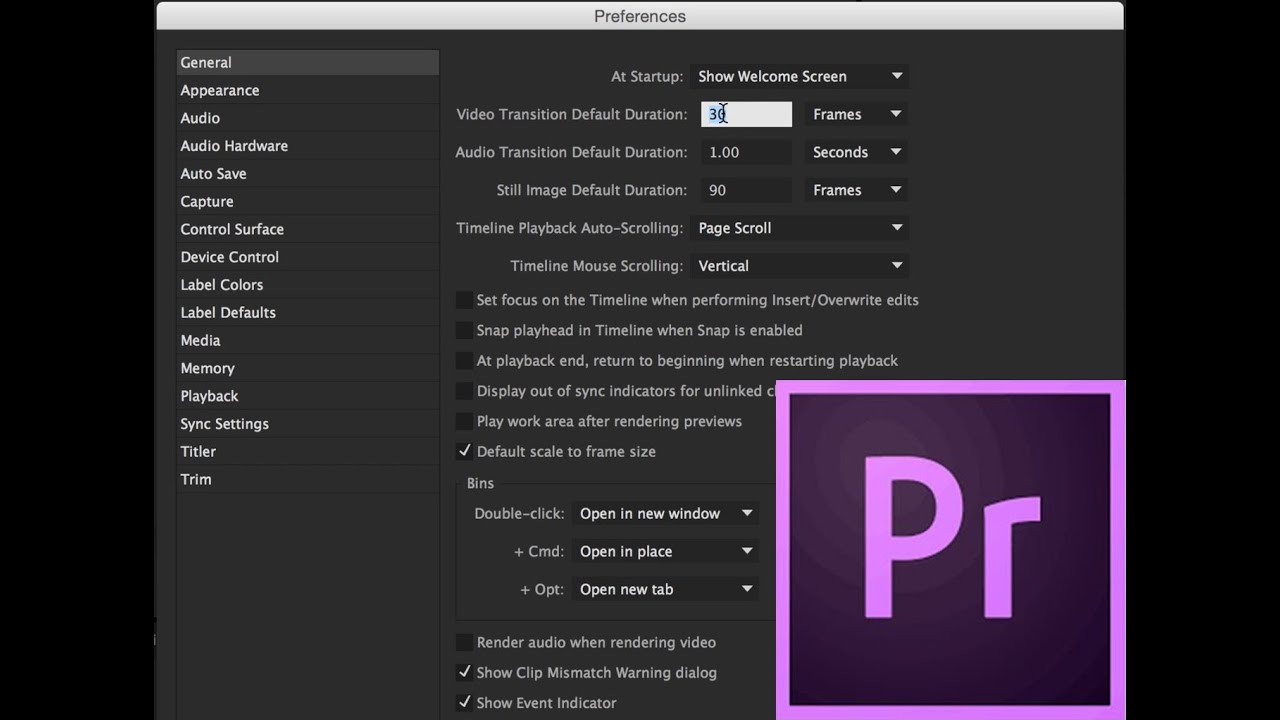Open the Bins + Cmd dropdown
The height and width of the screenshot is (720, 1280).
pyautogui.click(x=665, y=551)
